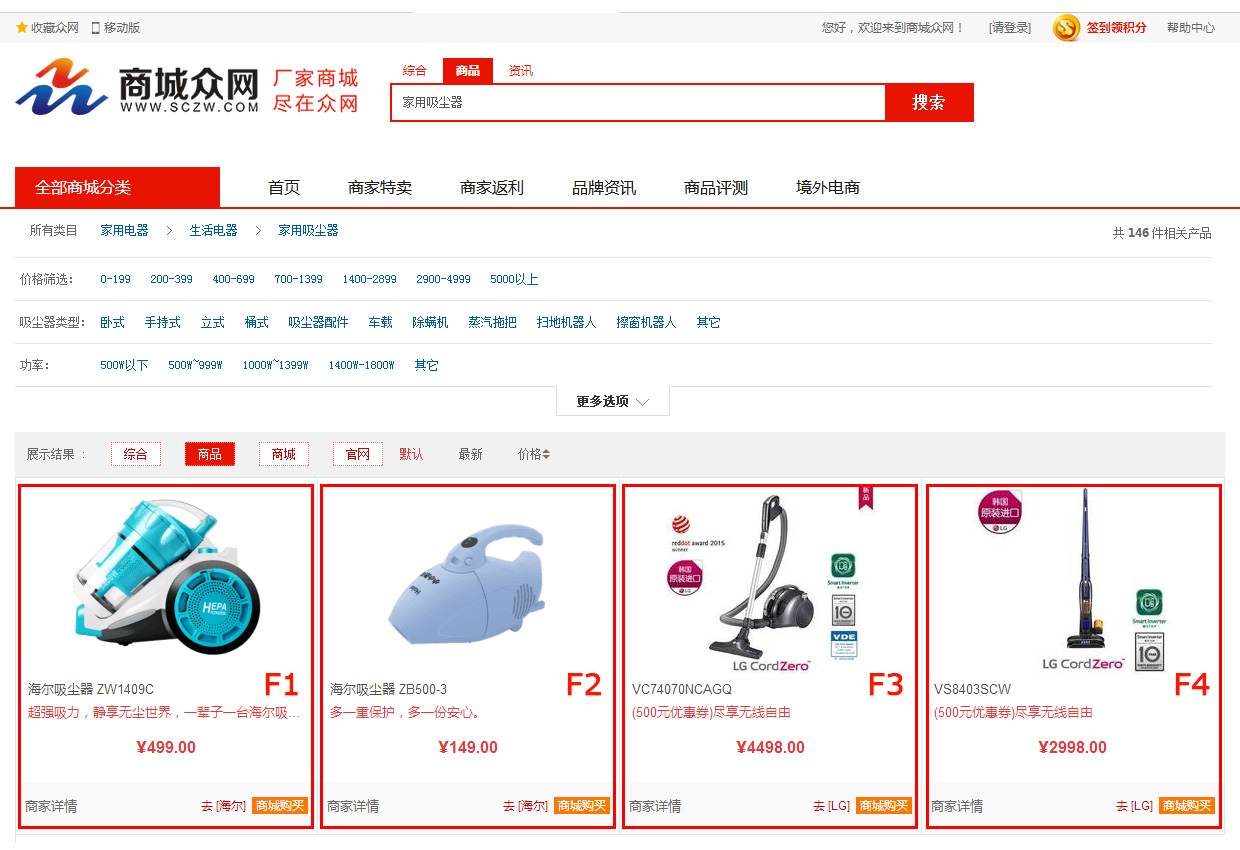Open the 商家返利 navigation item
The height and width of the screenshot is (850, 1240).
click(492, 187)
